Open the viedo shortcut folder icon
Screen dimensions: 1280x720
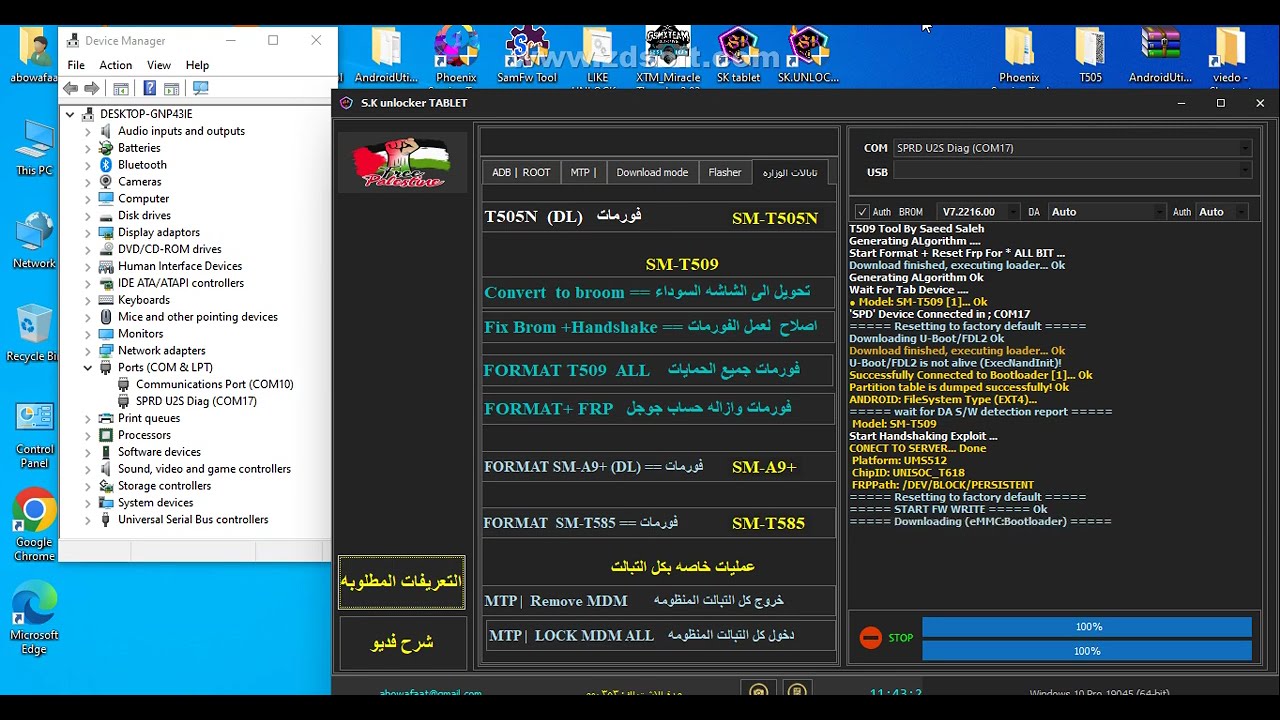[x=1229, y=56]
